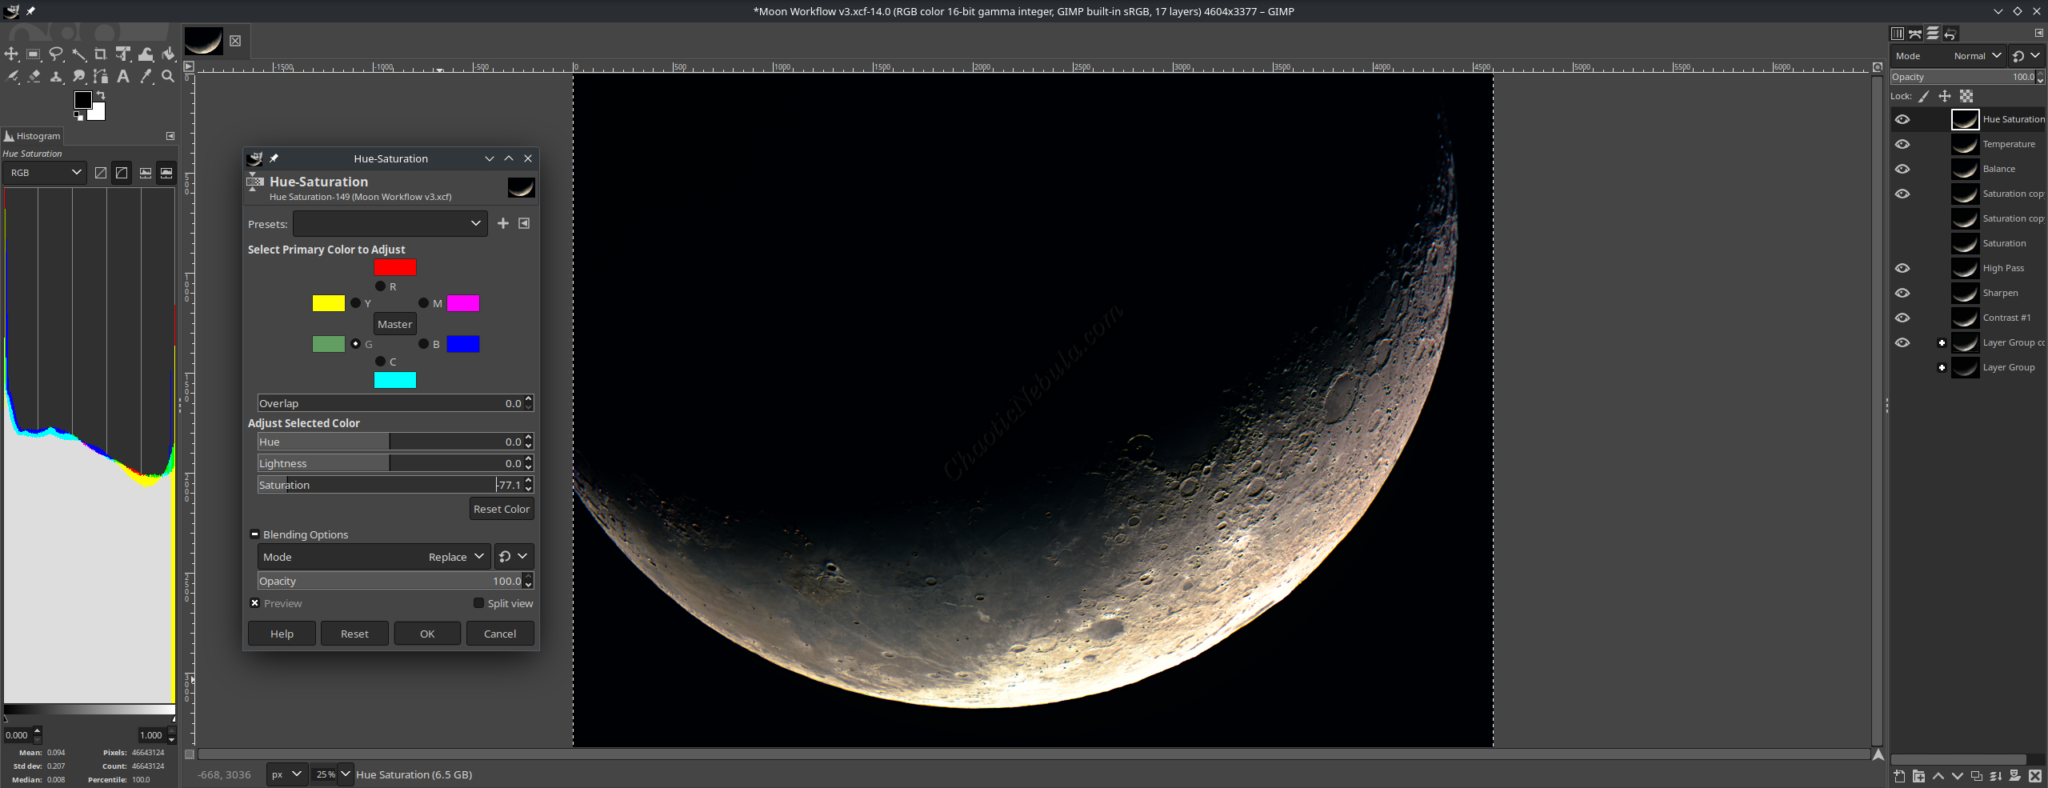Viewport: 2048px width, 788px height.
Task: Reset colors to default black and white
Action: (78, 117)
